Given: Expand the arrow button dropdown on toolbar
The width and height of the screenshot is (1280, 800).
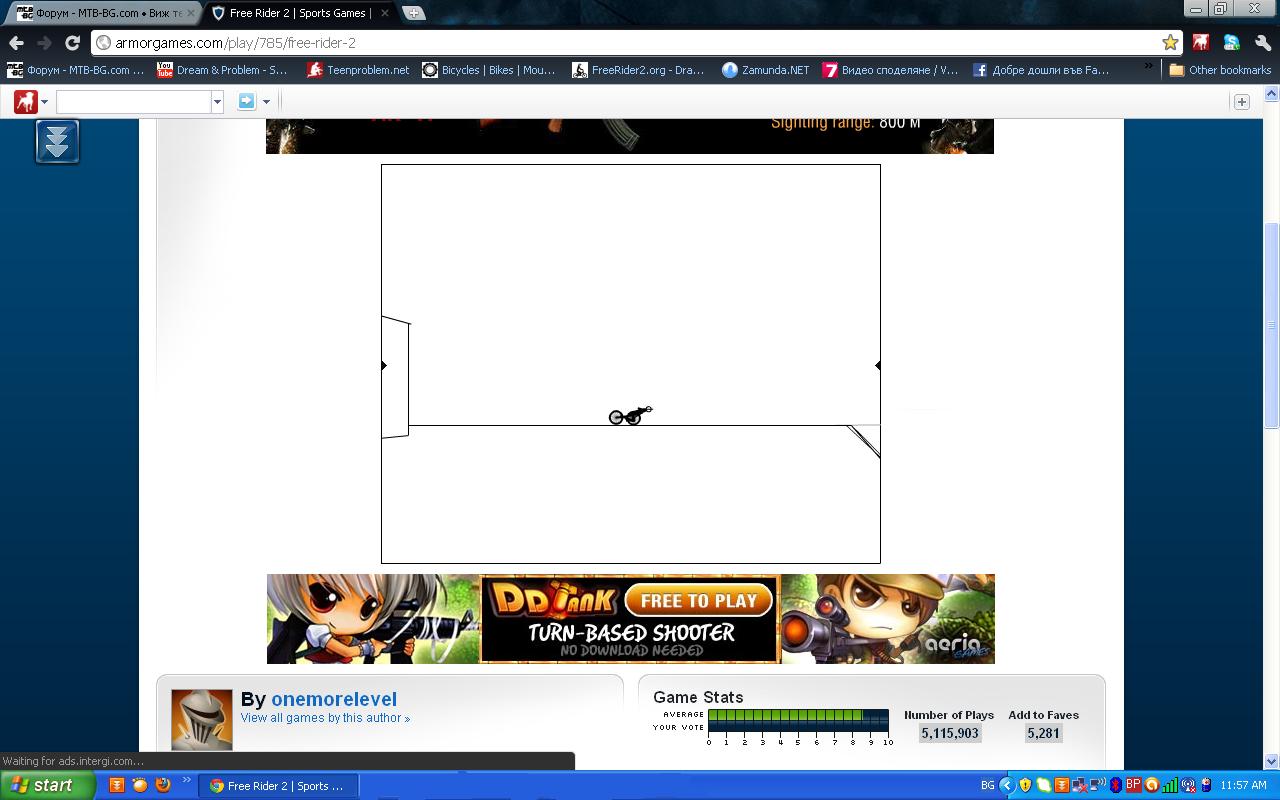Looking at the screenshot, I should tap(266, 102).
